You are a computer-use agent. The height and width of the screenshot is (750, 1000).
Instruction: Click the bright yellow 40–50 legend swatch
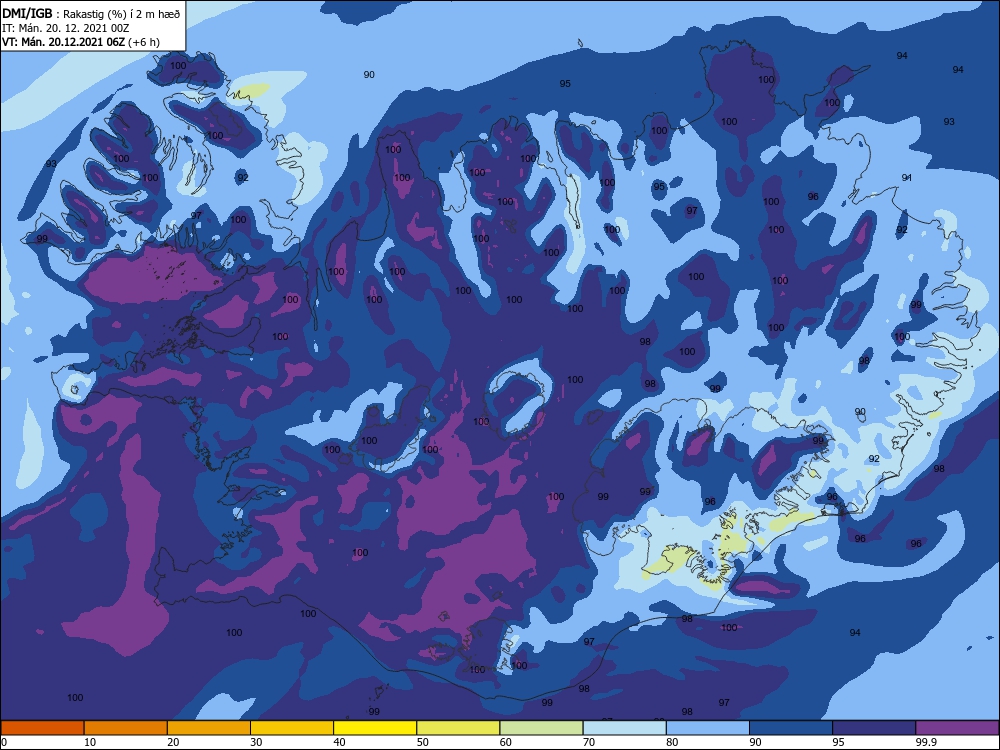click(x=375, y=728)
